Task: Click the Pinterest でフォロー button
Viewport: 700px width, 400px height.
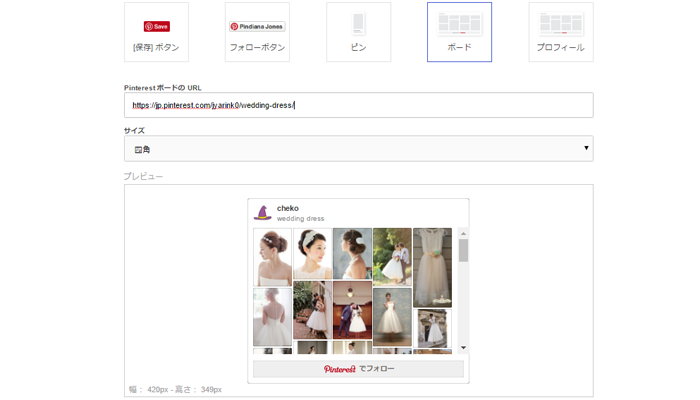Action: [x=358, y=369]
